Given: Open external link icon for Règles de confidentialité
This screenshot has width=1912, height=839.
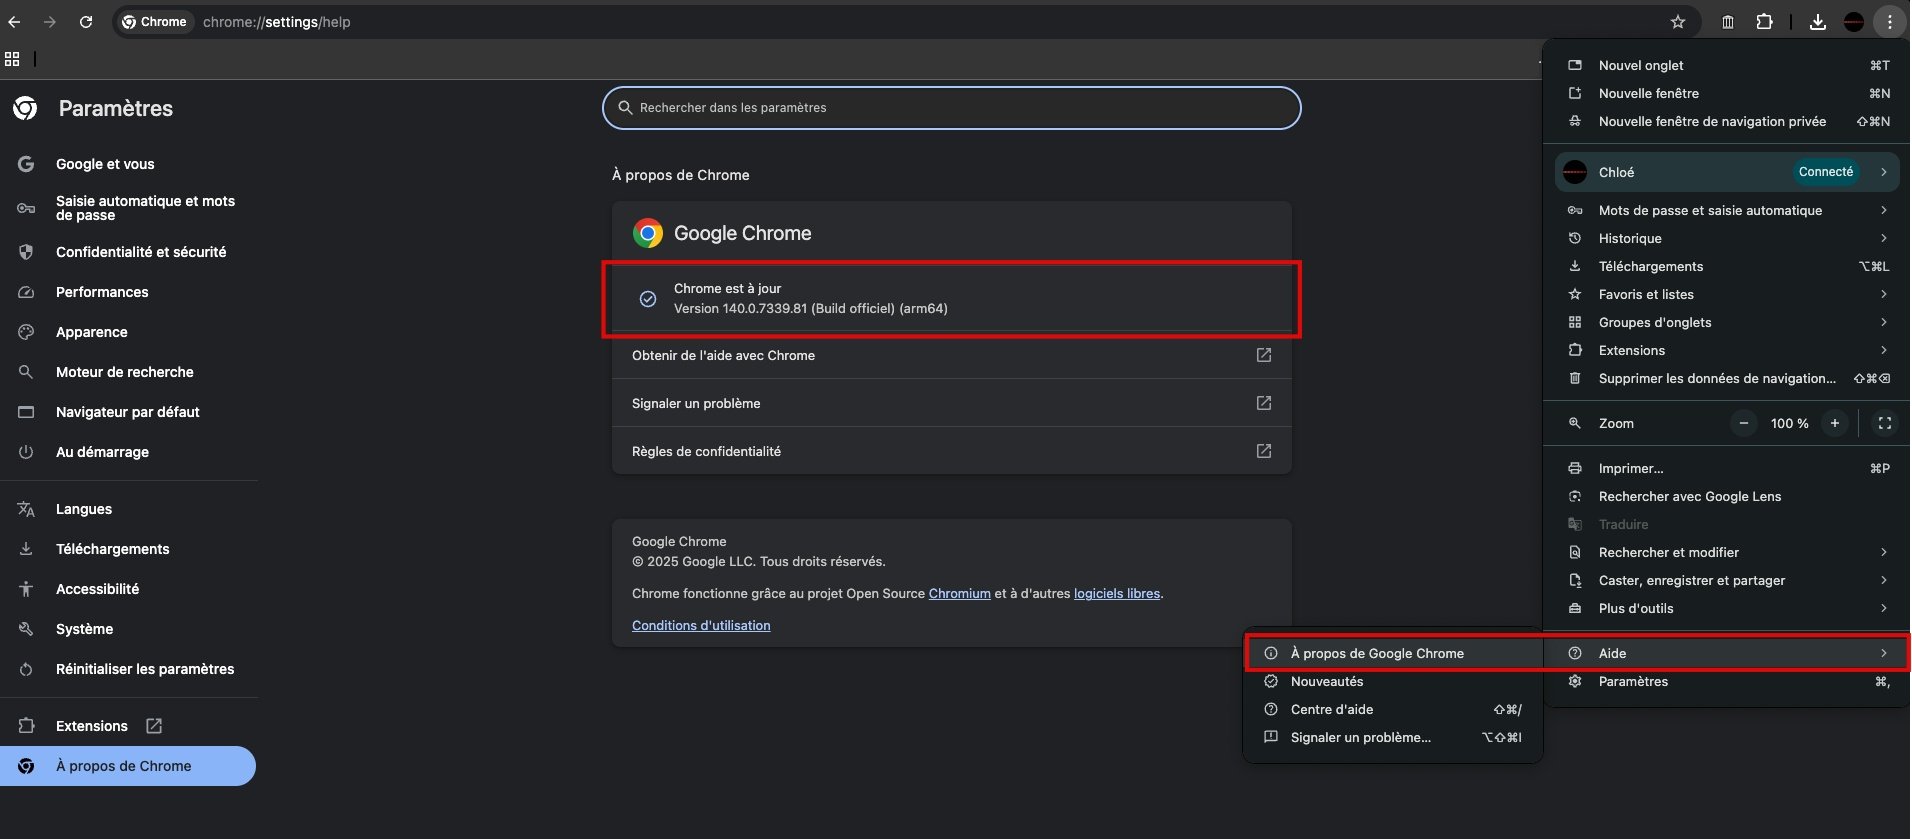Looking at the screenshot, I should click(x=1264, y=451).
